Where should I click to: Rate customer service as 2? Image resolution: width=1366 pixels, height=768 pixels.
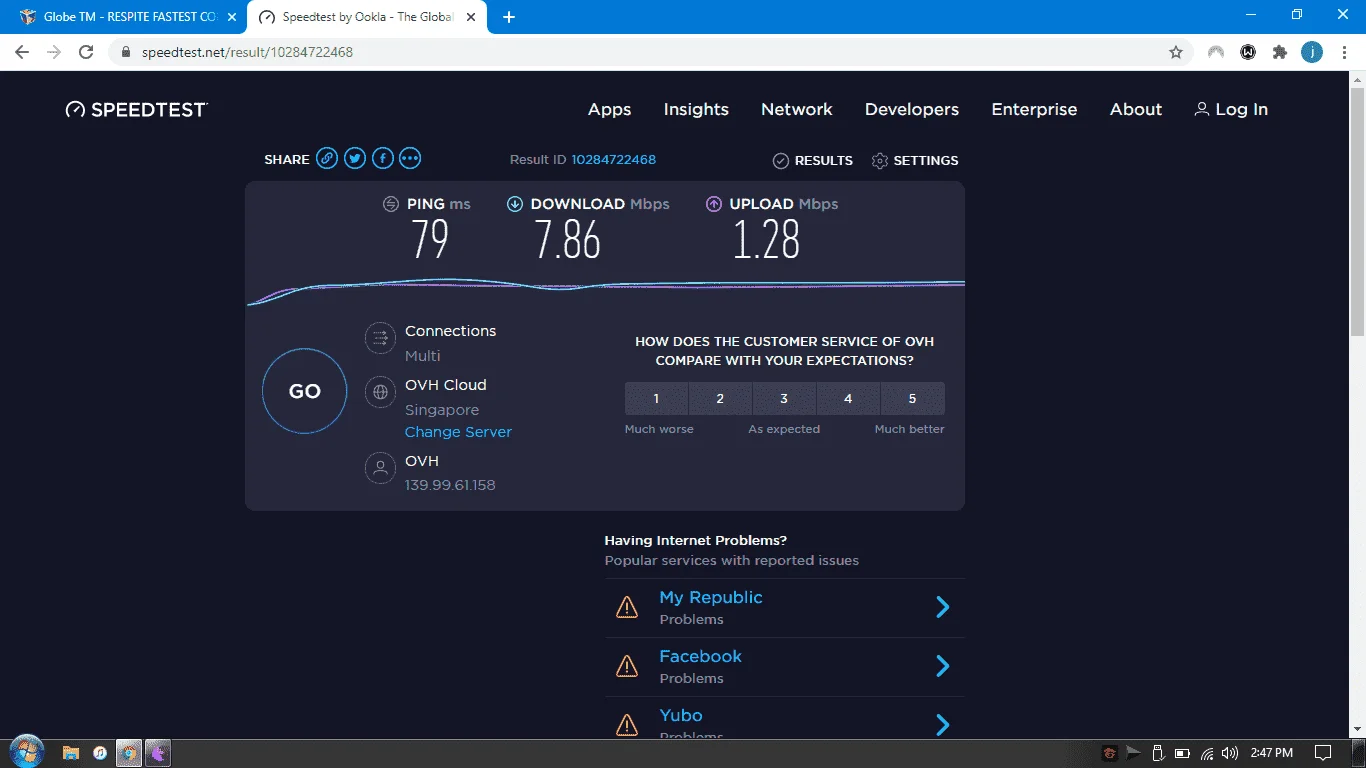(720, 398)
